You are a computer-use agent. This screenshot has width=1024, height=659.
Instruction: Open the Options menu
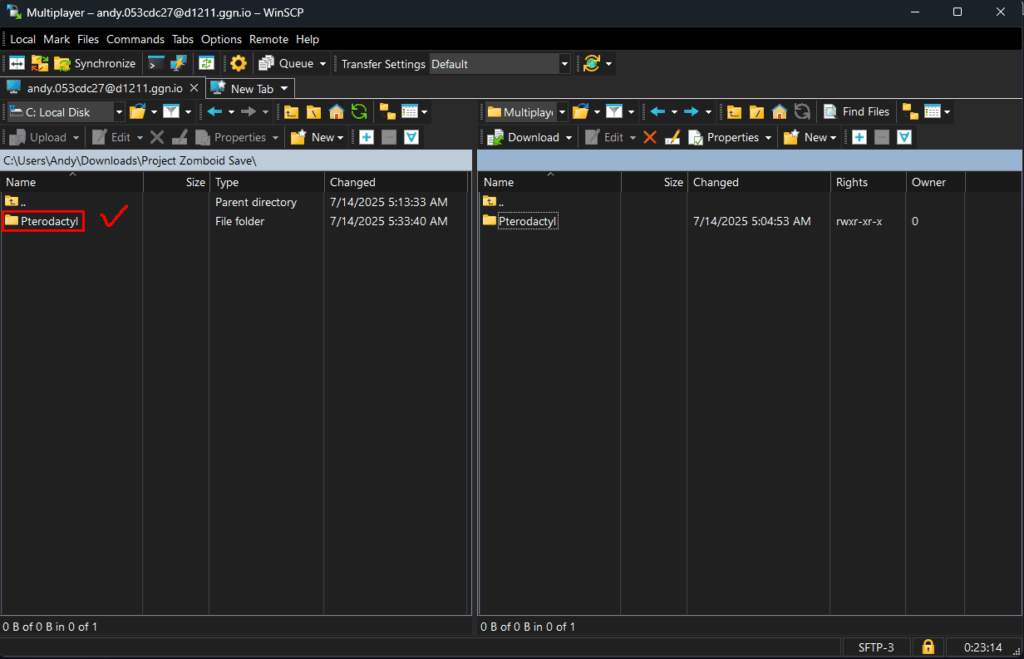(221, 39)
